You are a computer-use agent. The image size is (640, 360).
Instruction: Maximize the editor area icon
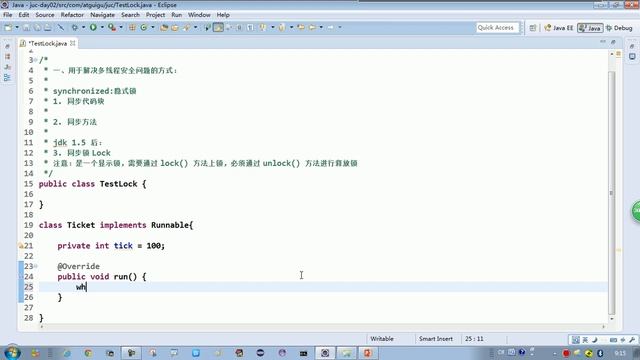click(613, 42)
